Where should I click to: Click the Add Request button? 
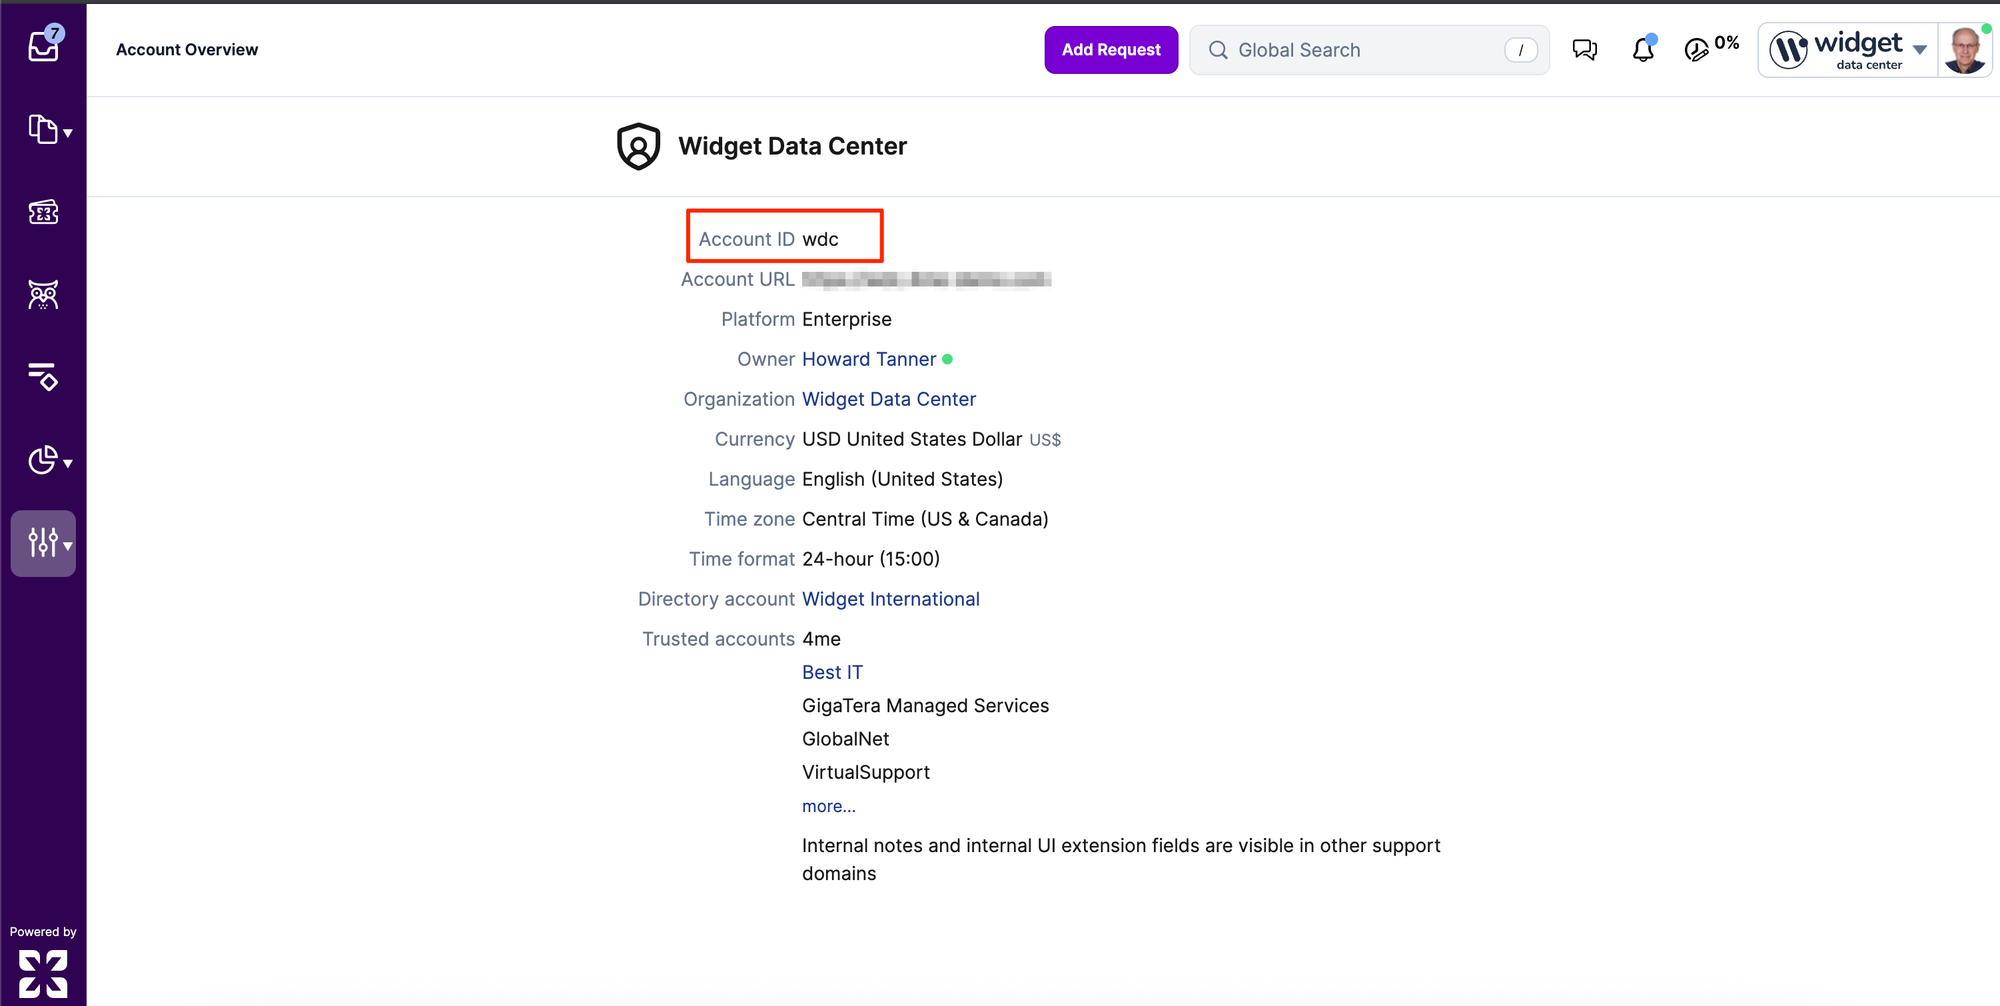[x=1111, y=50]
